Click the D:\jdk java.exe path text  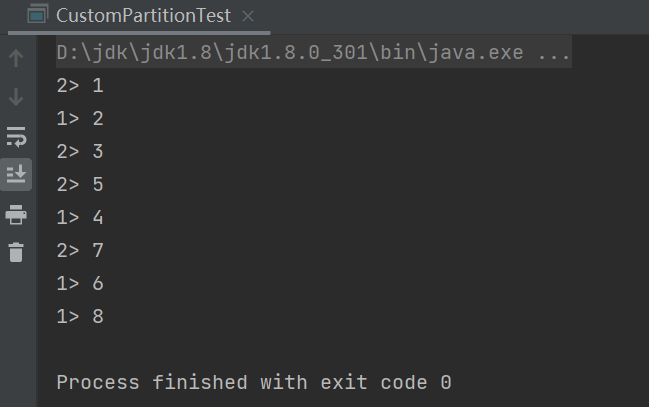(290, 52)
